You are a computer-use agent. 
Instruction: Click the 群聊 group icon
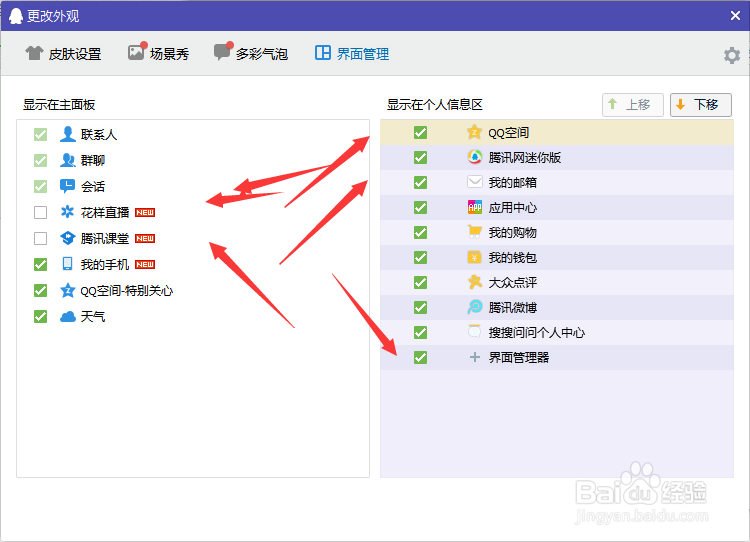(67, 160)
